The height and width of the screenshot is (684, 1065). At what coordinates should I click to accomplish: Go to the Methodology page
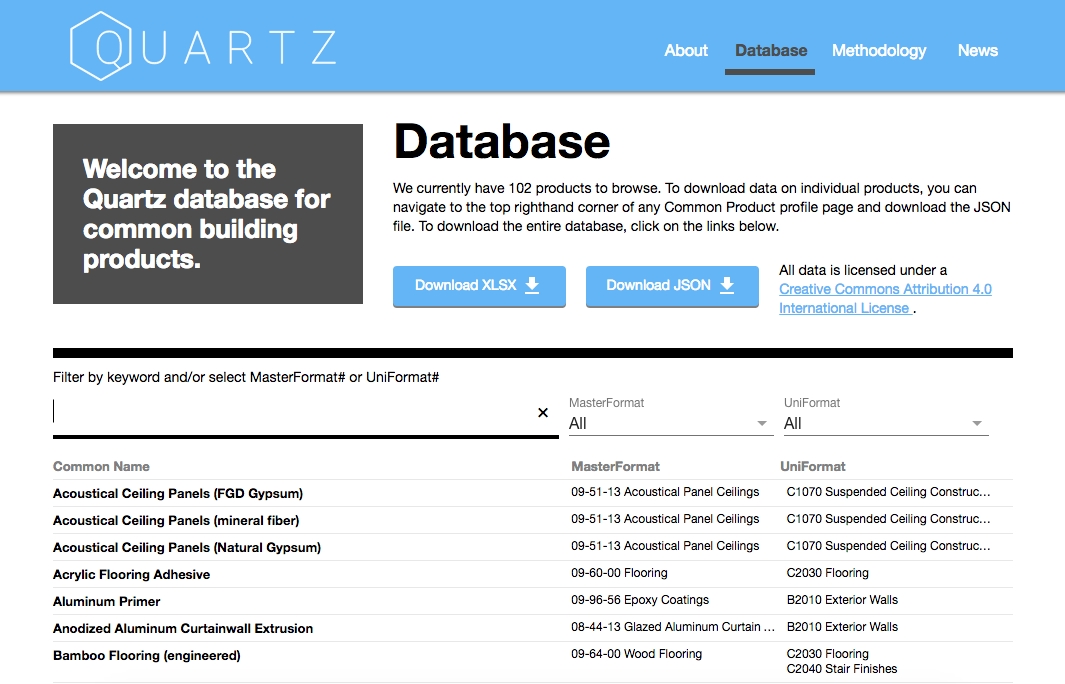878,50
